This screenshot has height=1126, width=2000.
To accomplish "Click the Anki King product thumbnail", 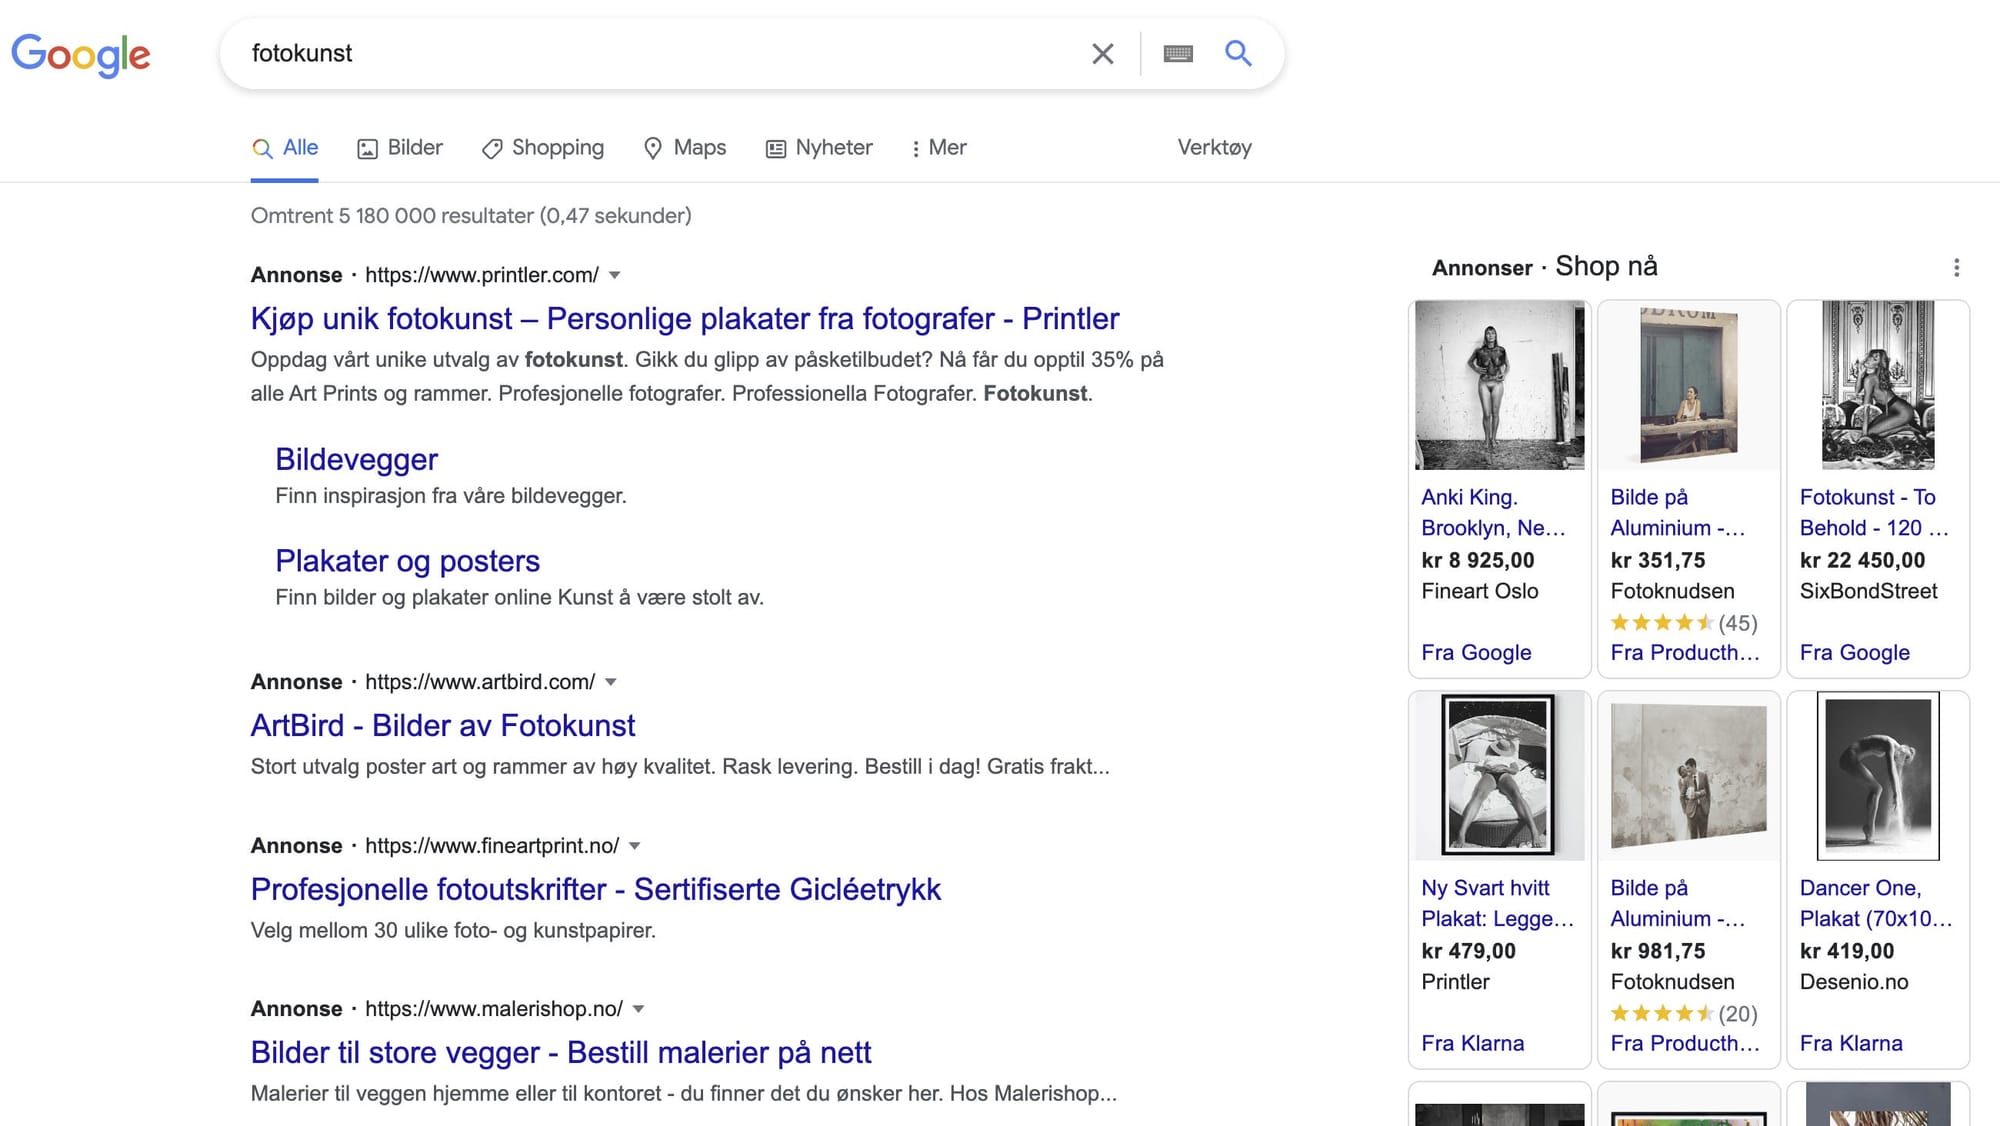I will click(1499, 385).
